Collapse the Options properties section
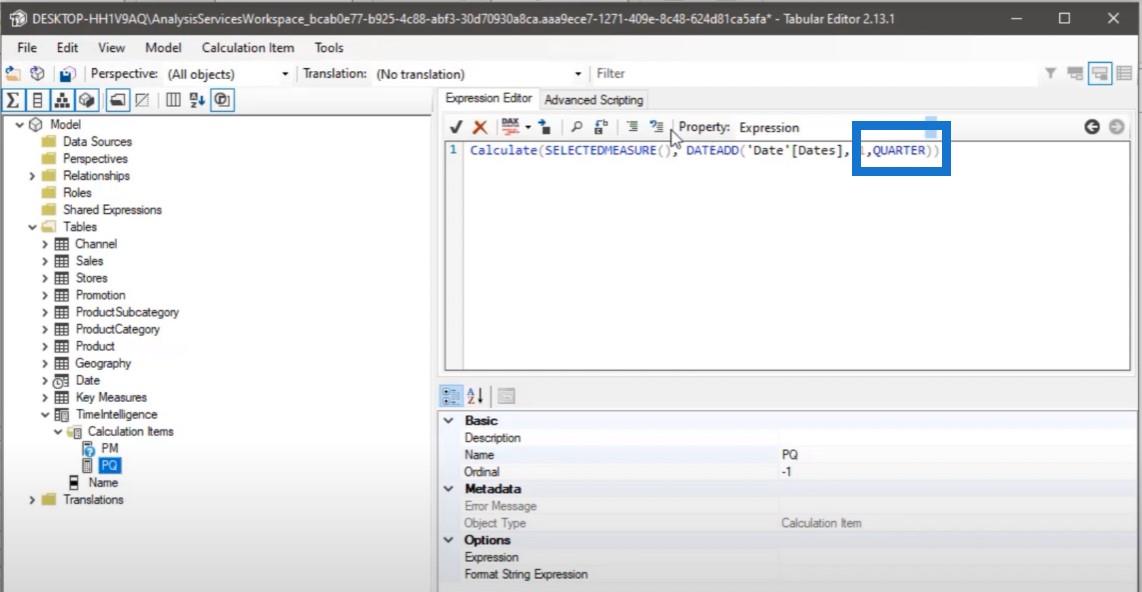This screenshot has width=1142, height=592. click(x=449, y=540)
